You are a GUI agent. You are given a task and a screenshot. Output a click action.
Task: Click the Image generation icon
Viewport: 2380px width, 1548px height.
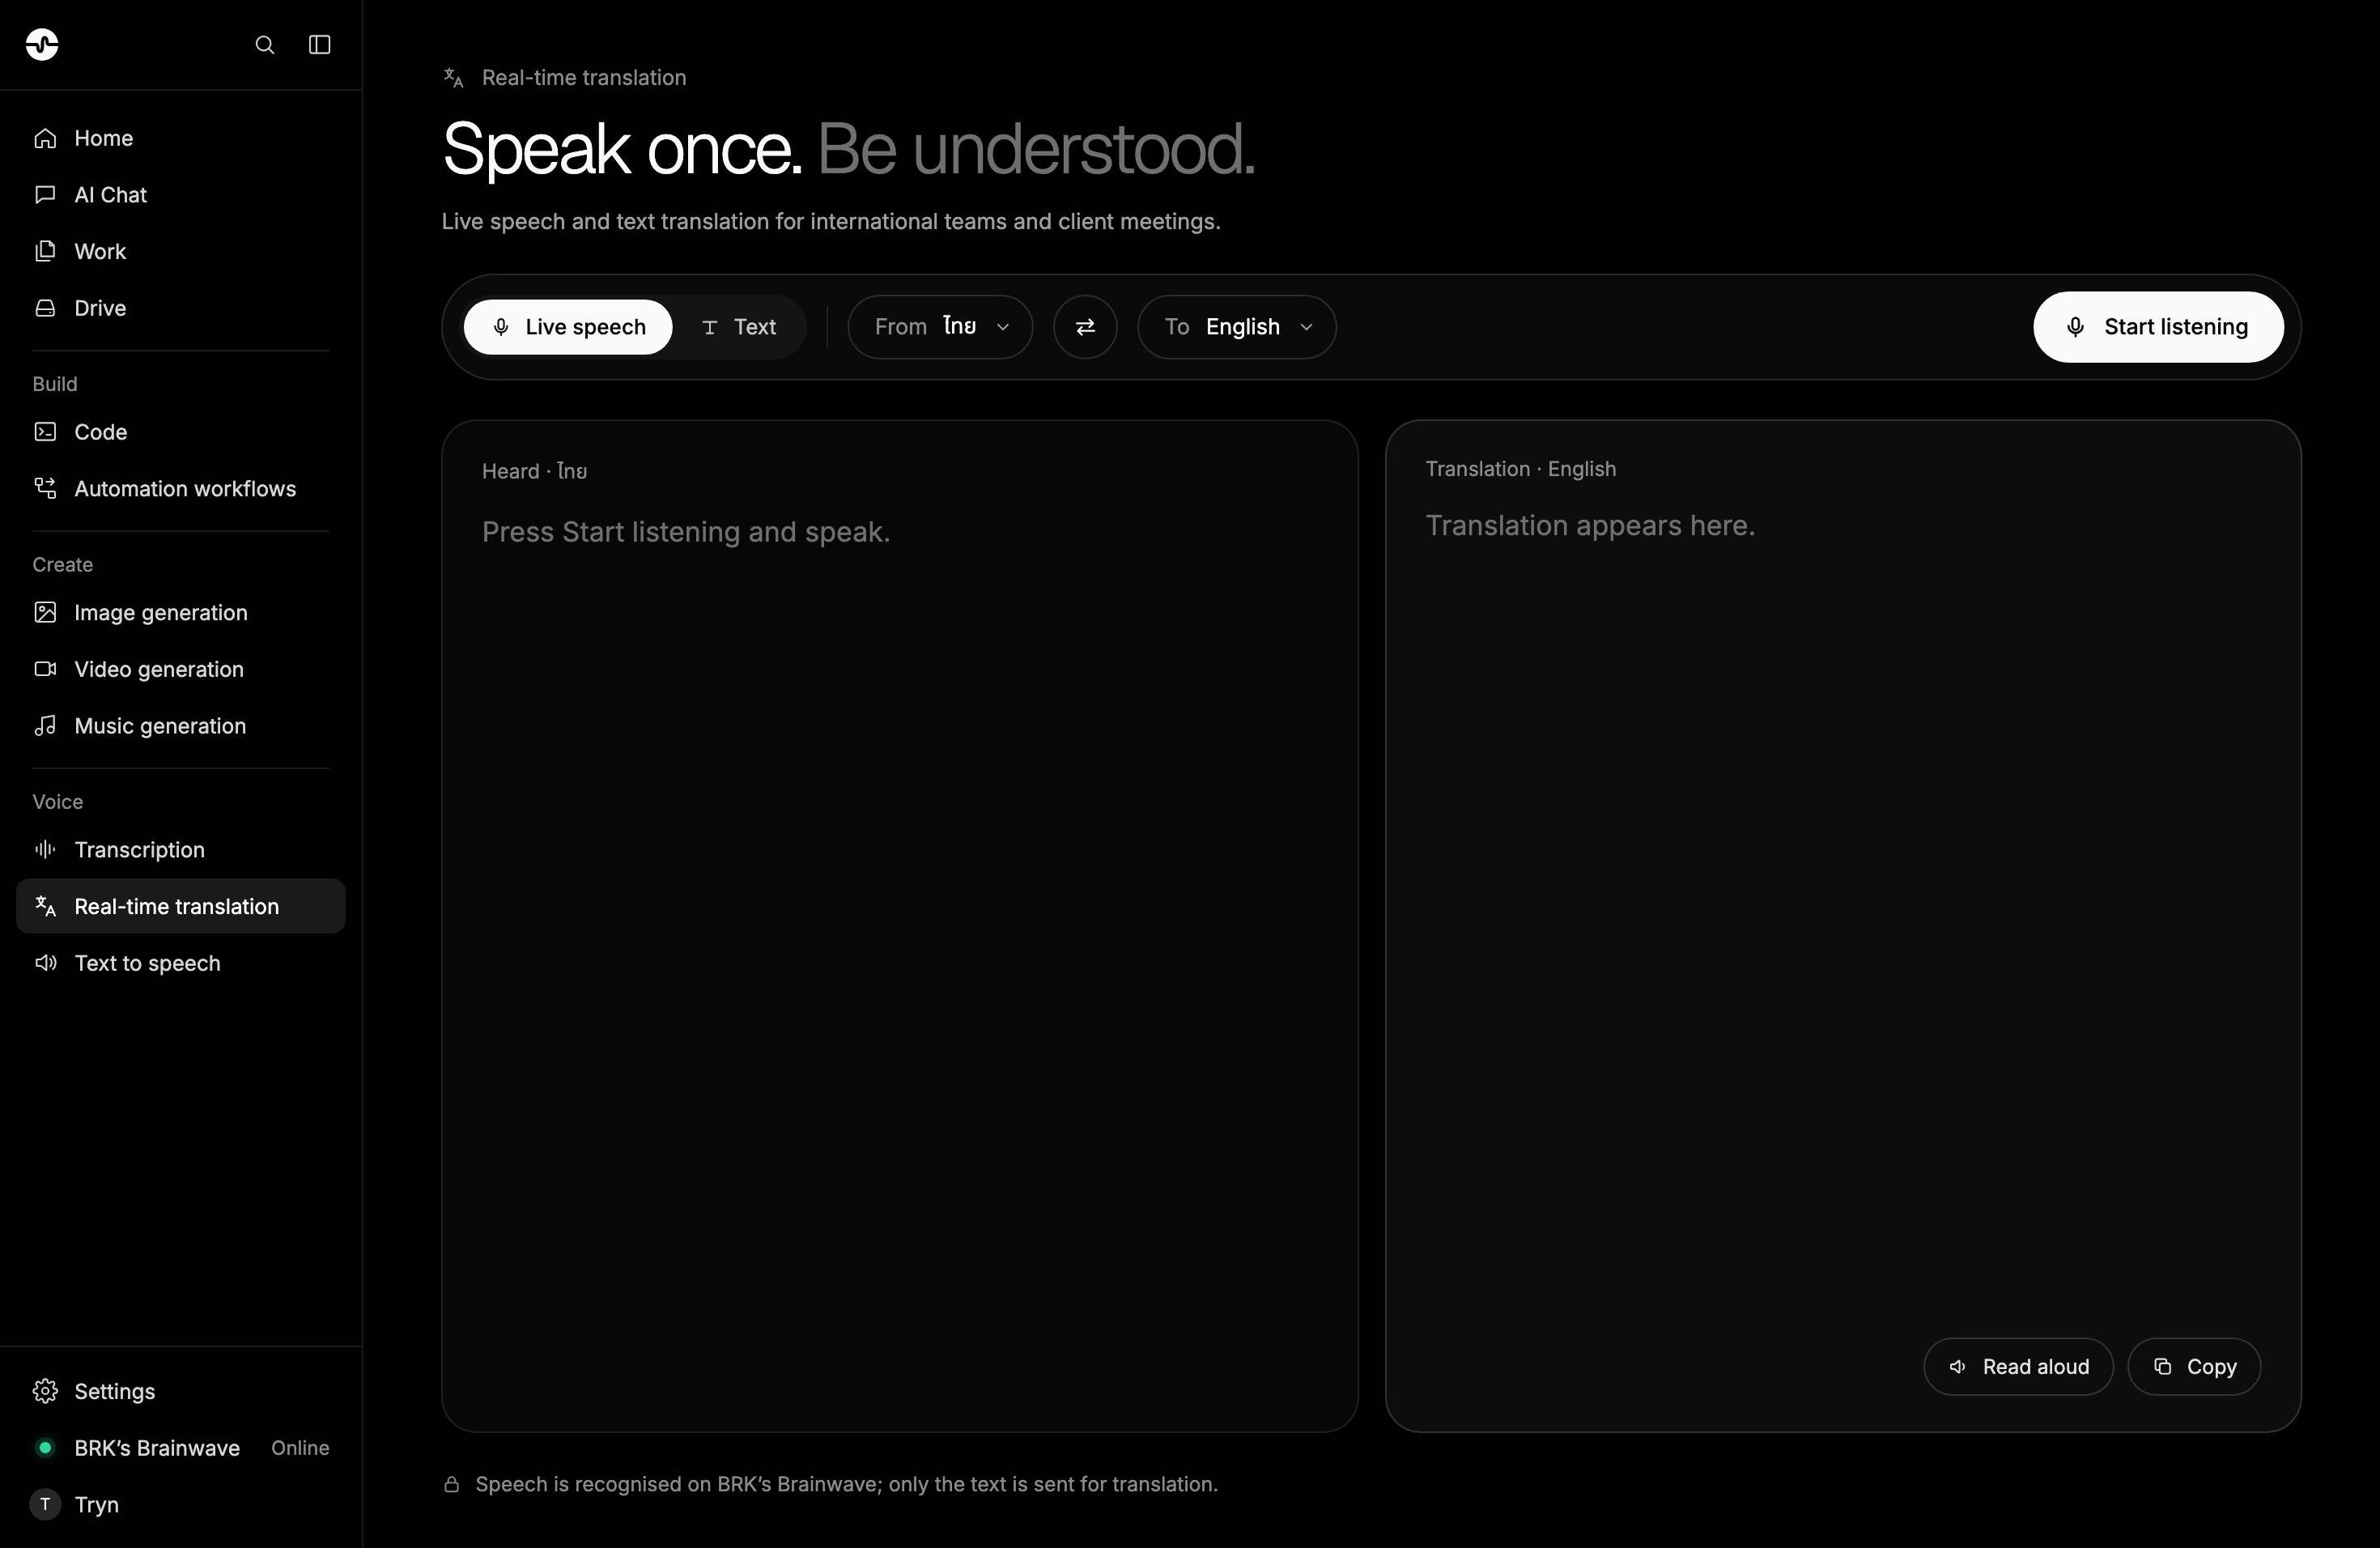click(x=45, y=612)
